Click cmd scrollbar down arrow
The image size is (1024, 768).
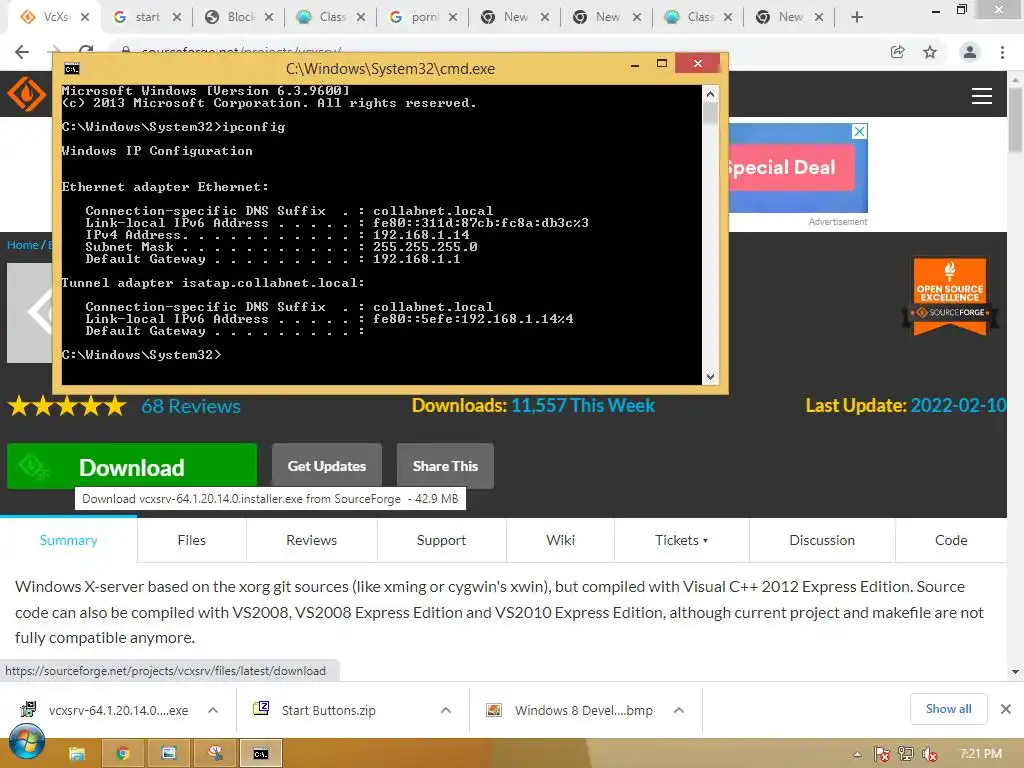click(x=711, y=376)
